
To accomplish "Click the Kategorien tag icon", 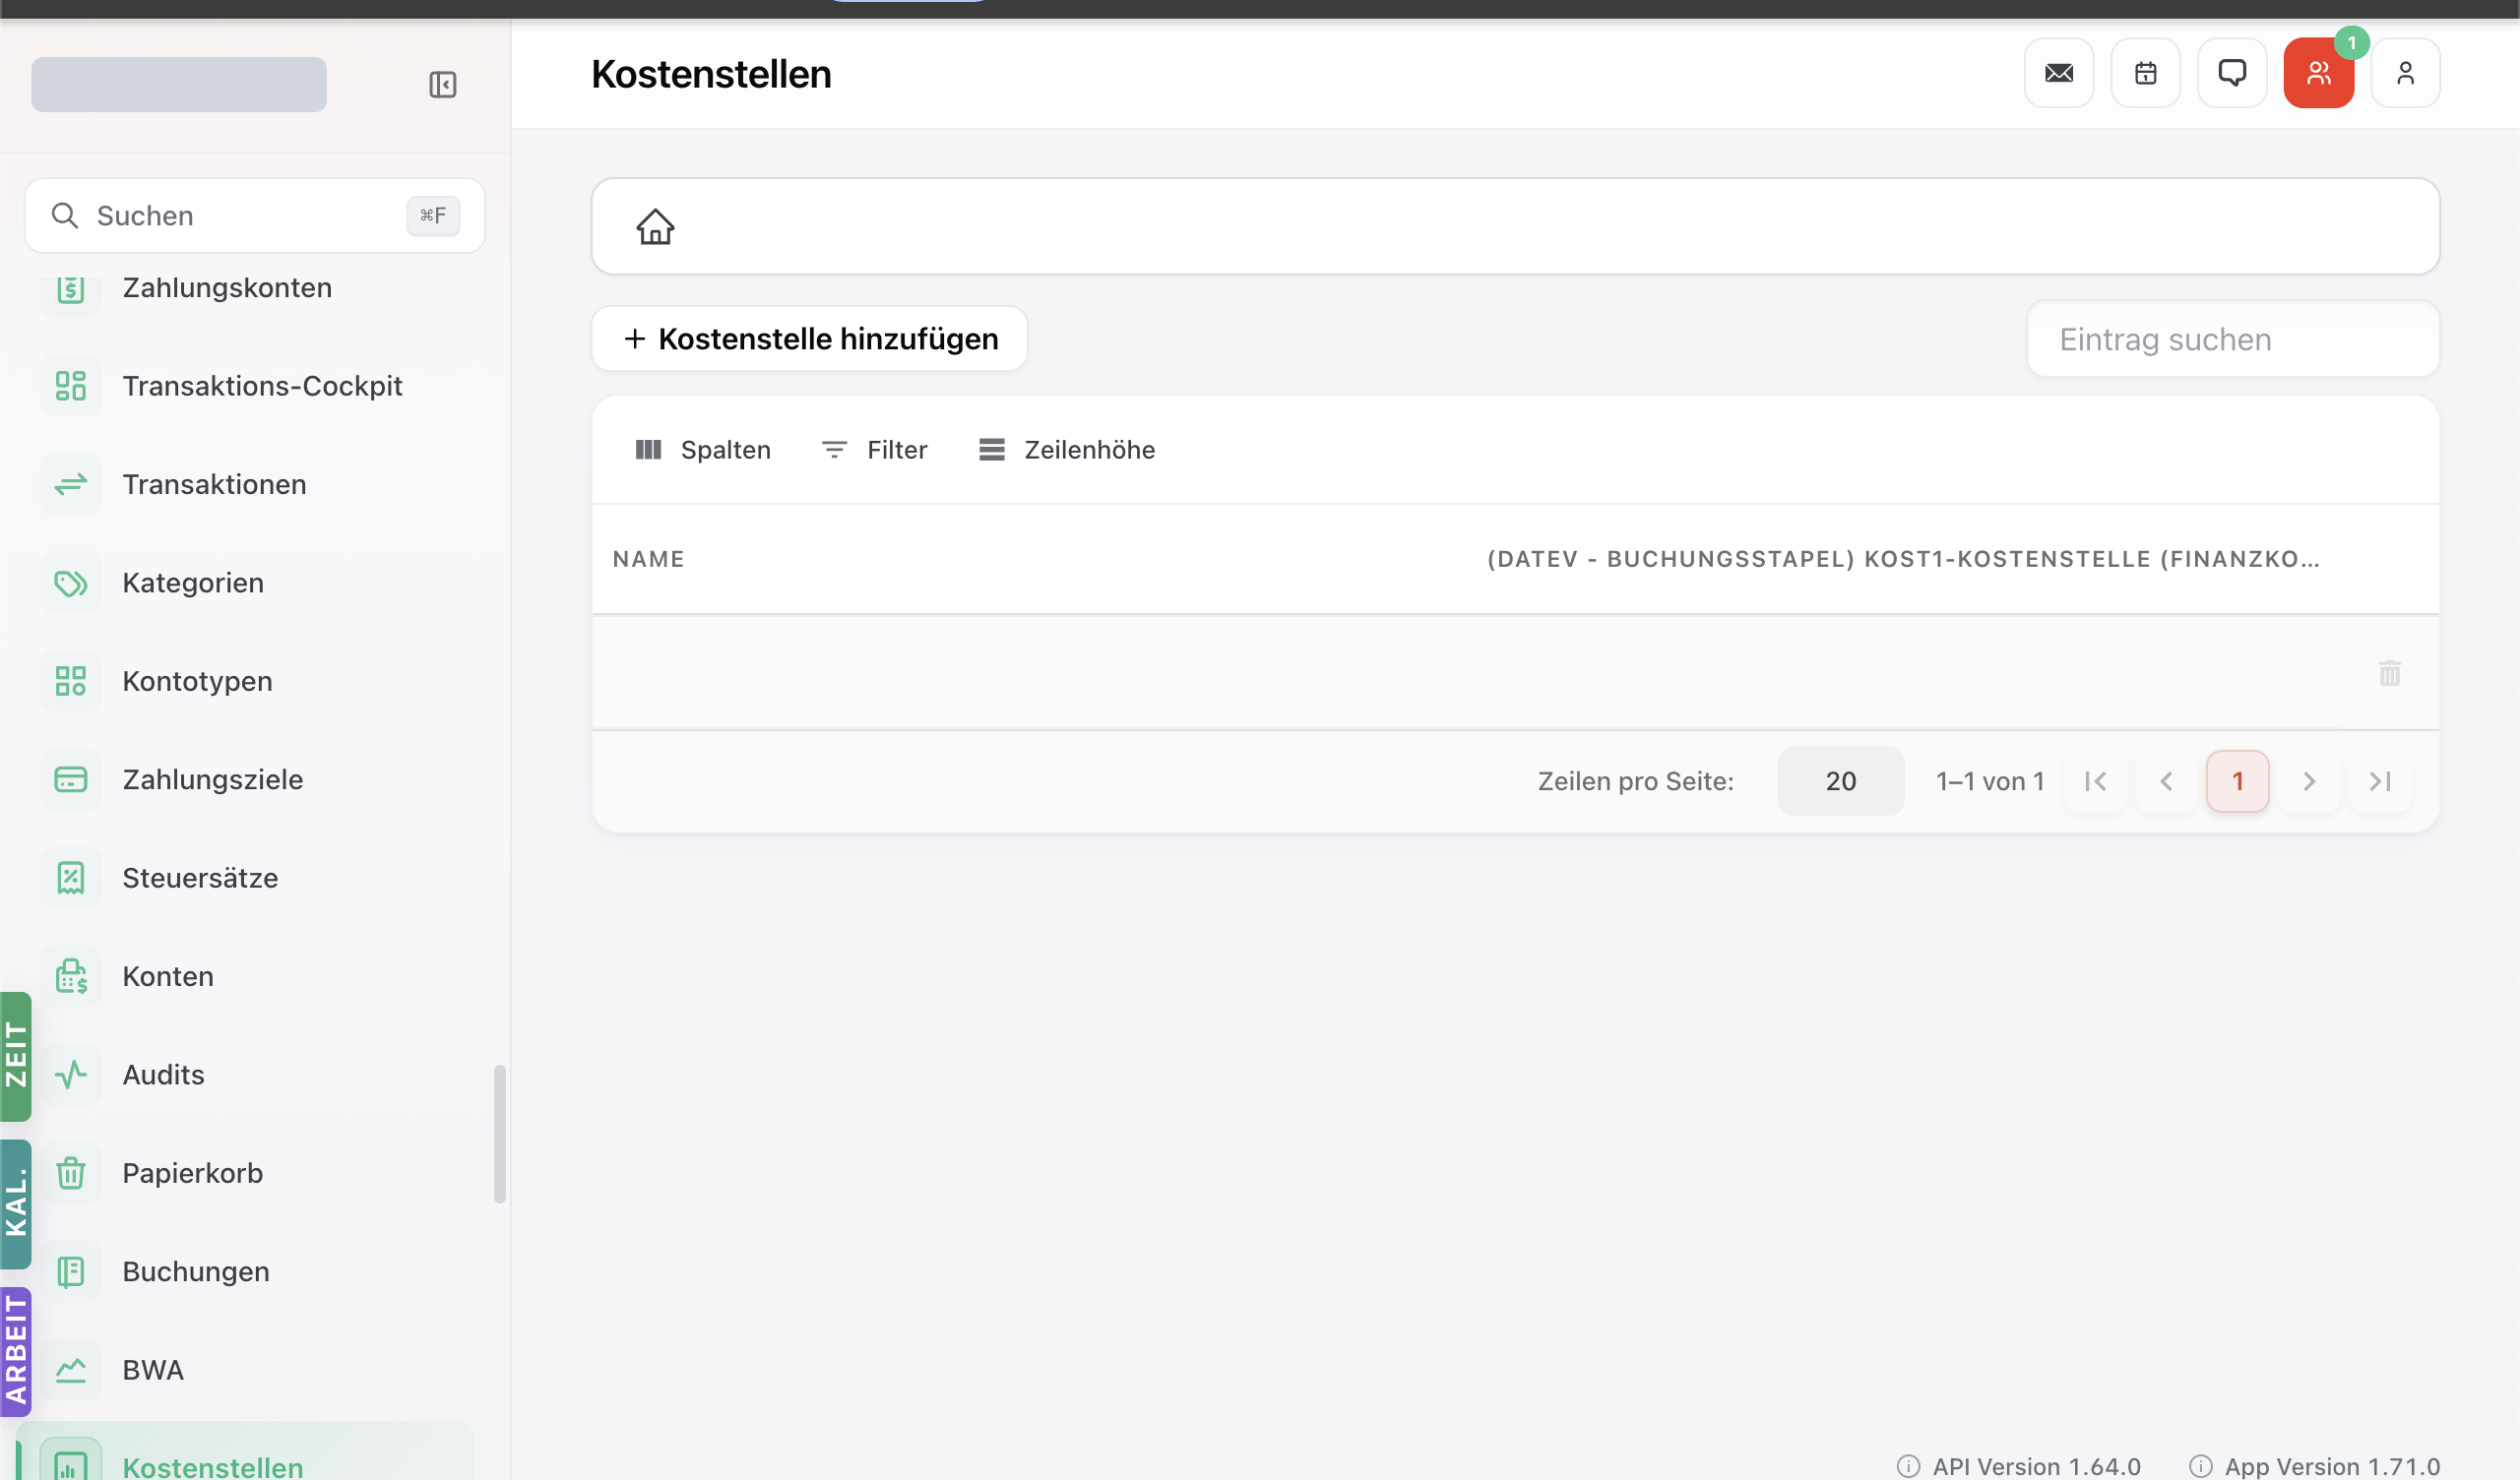I will 70,583.
